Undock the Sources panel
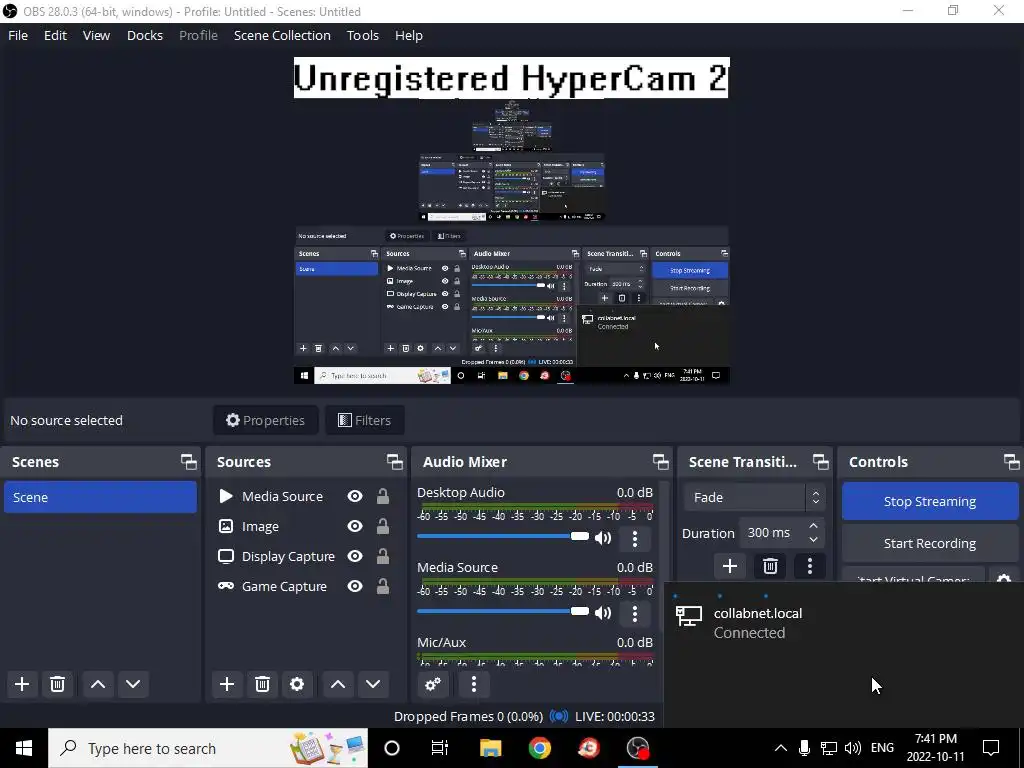Image resolution: width=1024 pixels, height=768 pixels. (394, 462)
